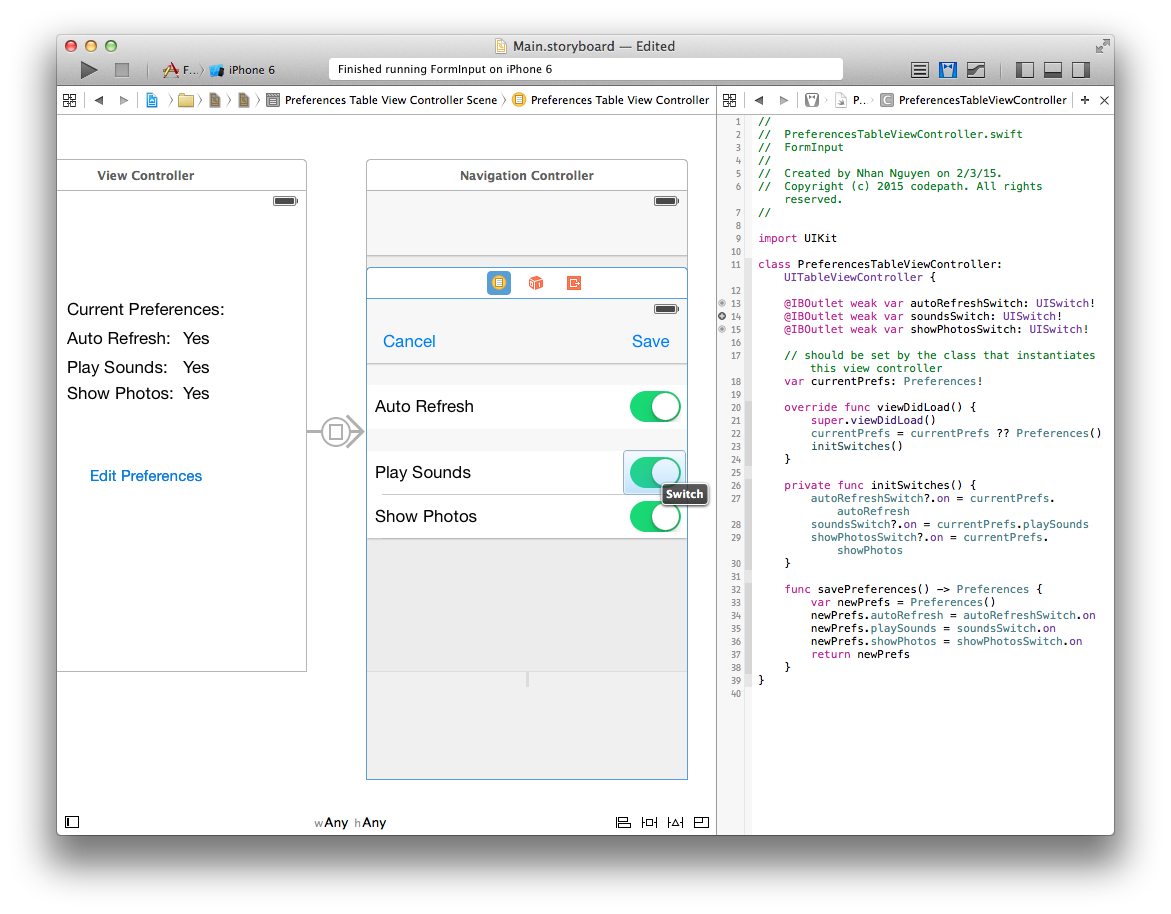
Task: Open the Pin constraints menu
Action: coord(649,823)
